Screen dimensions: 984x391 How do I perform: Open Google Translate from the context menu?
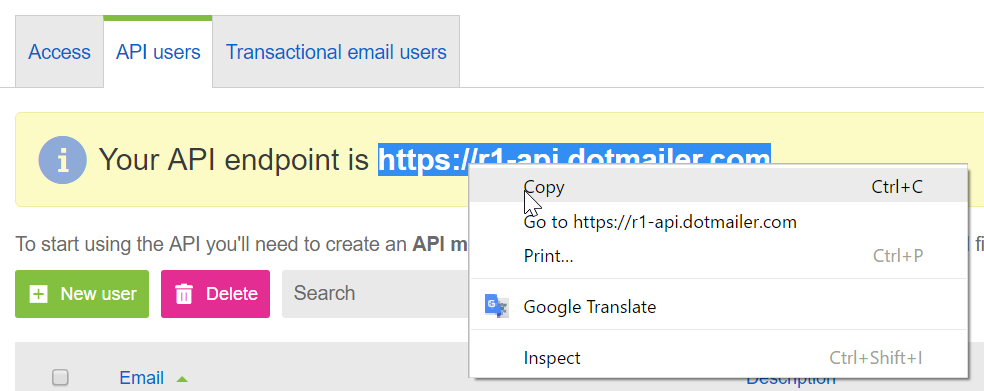click(x=719, y=307)
